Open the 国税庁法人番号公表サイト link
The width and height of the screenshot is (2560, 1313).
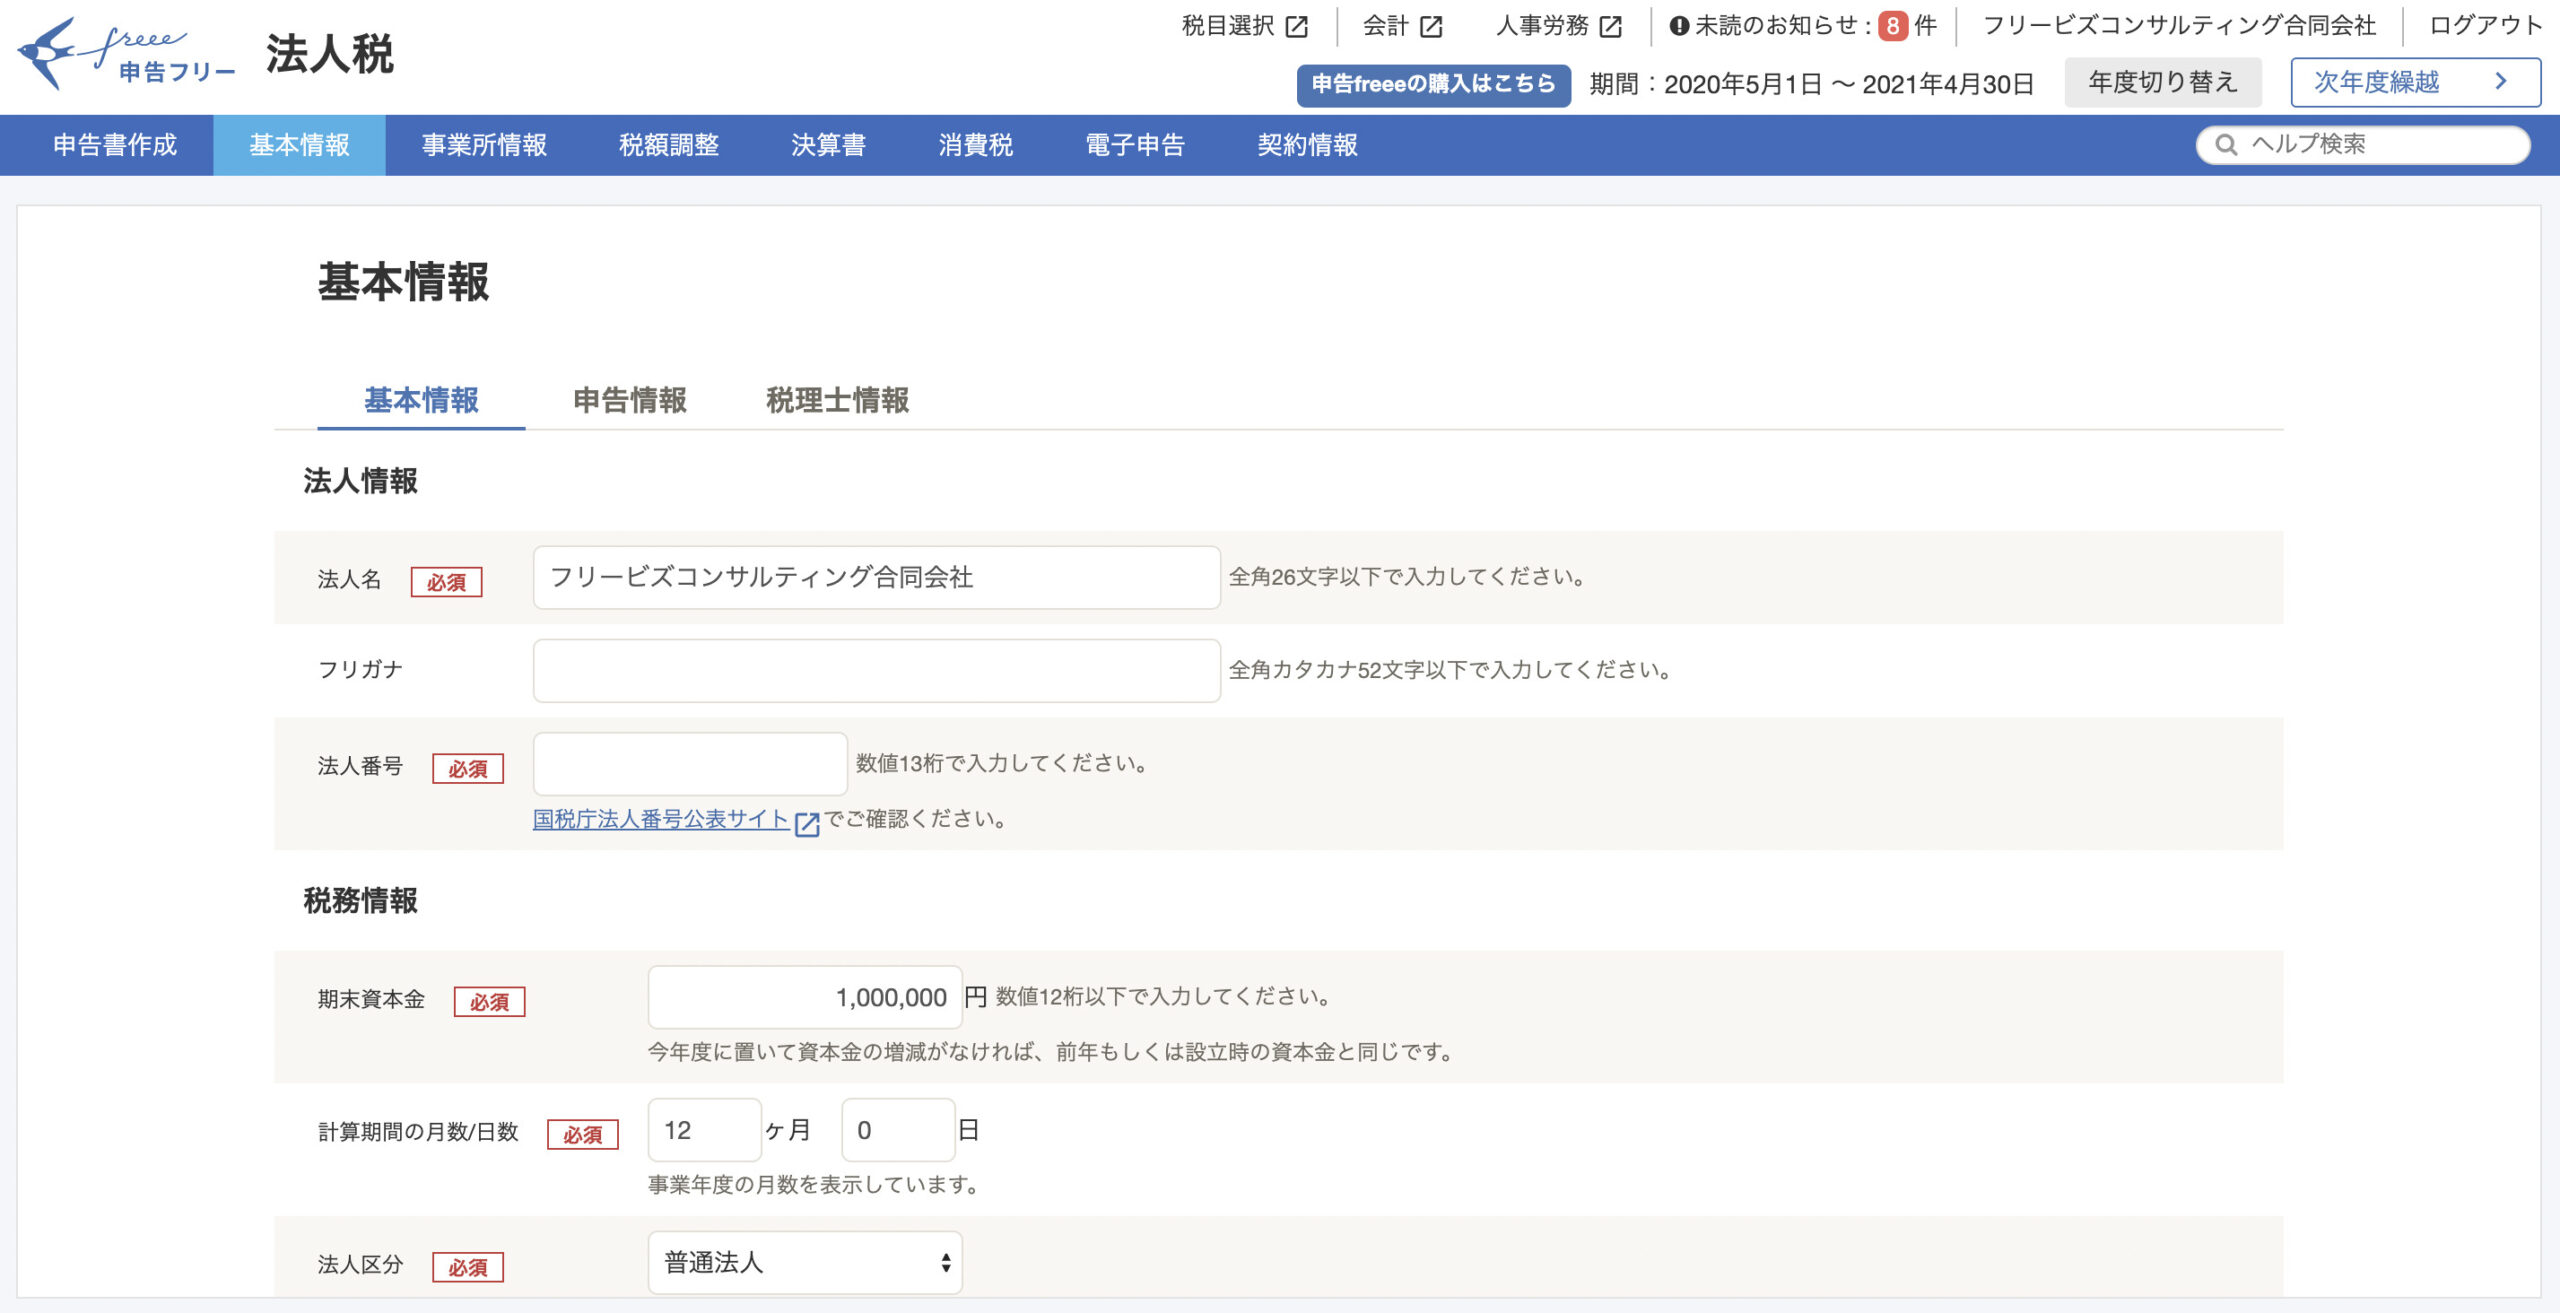click(x=661, y=819)
